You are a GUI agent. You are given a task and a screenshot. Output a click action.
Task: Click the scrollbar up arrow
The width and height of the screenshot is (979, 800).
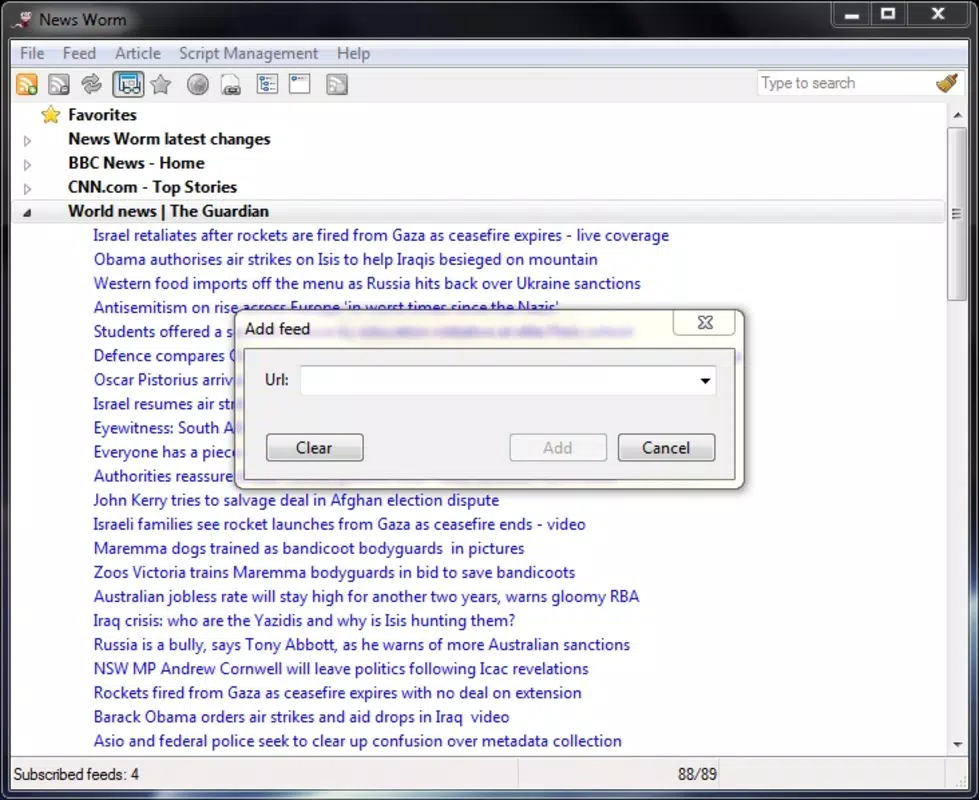pos(957,115)
